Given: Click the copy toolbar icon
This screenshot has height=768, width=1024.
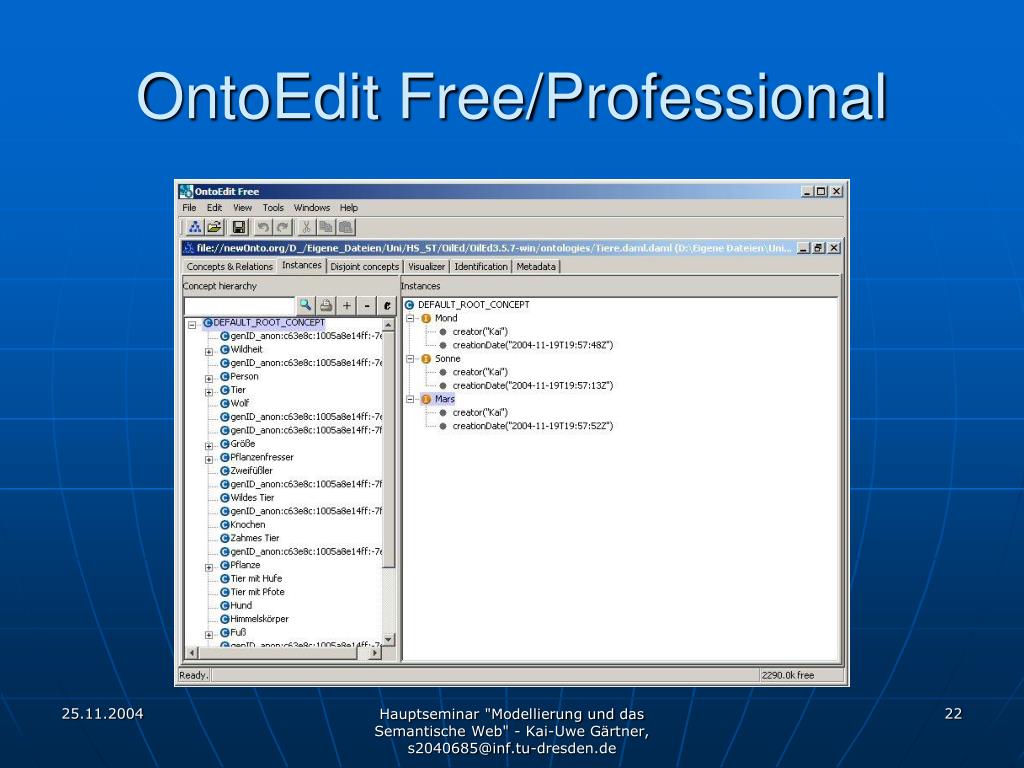Looking at the screenshot, I should point(325,227).
